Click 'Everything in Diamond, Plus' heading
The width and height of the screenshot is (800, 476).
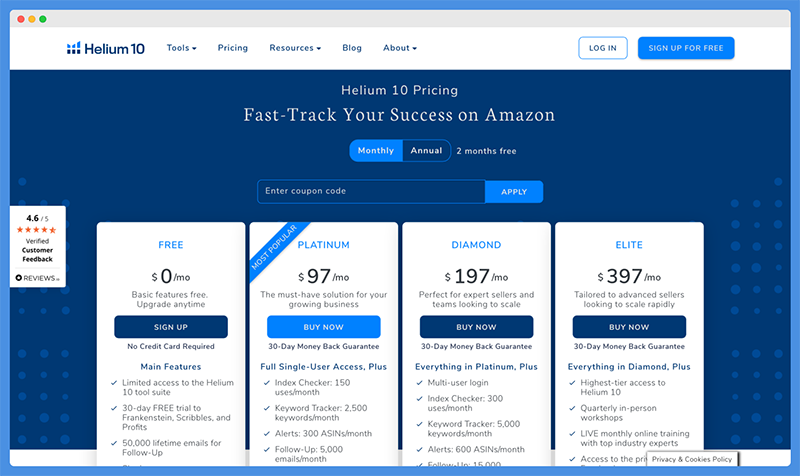tap(629, 367)
